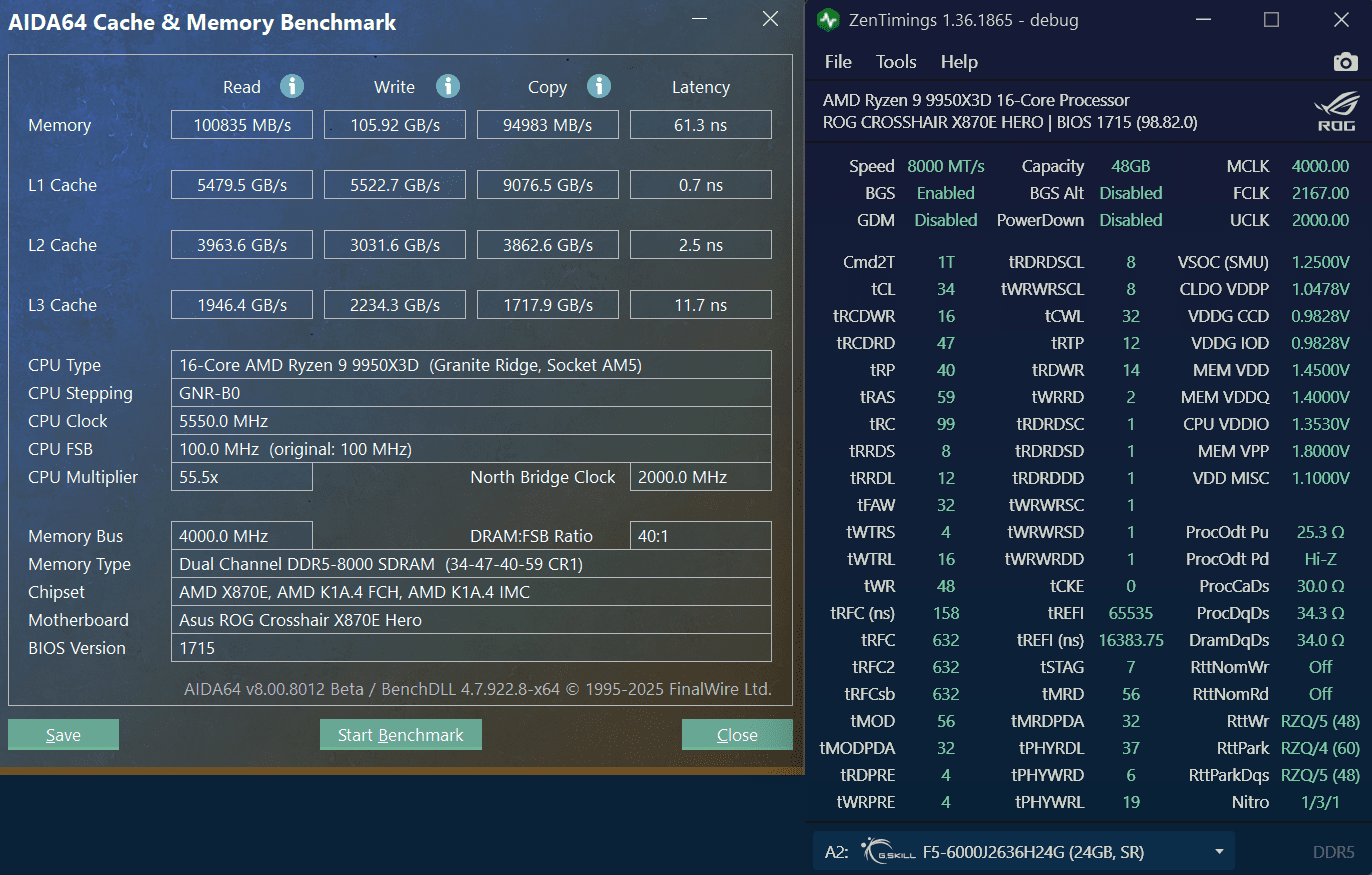The image size is (1372, 875).
Task: Click AMD Ryzen 9 9950X3D processor name
Action: point(976,100)
